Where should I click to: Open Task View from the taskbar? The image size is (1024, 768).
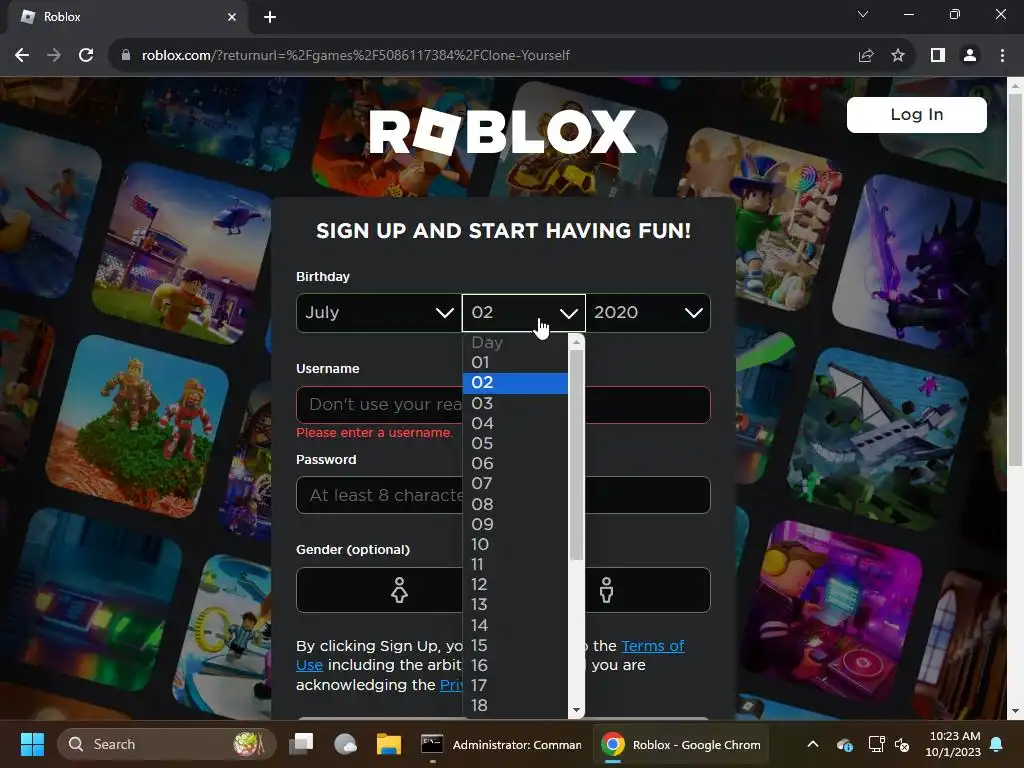(302, 744)
